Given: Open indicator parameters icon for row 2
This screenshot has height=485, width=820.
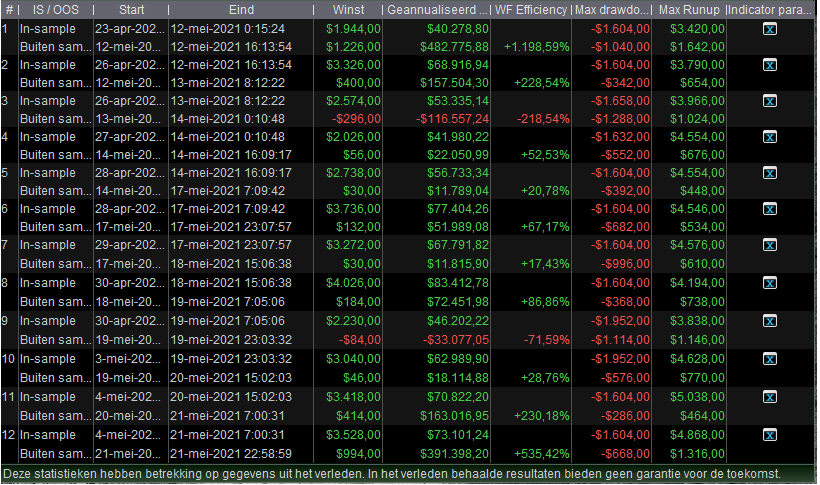Looking at the screenshot, I should [769, 65].
